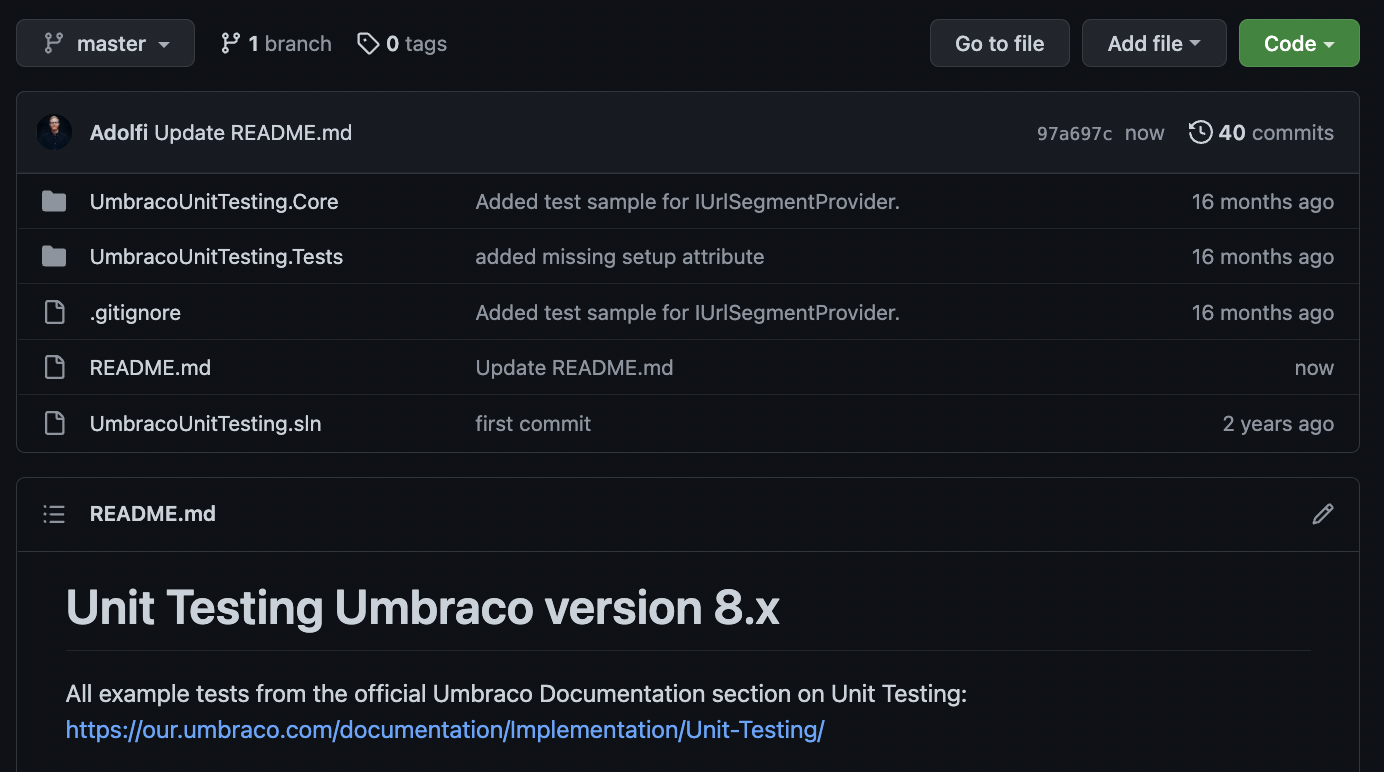Screen dimensions: 1384x772
Task: Click the tag icon beside '0 tags'
Action: [368, 43]
